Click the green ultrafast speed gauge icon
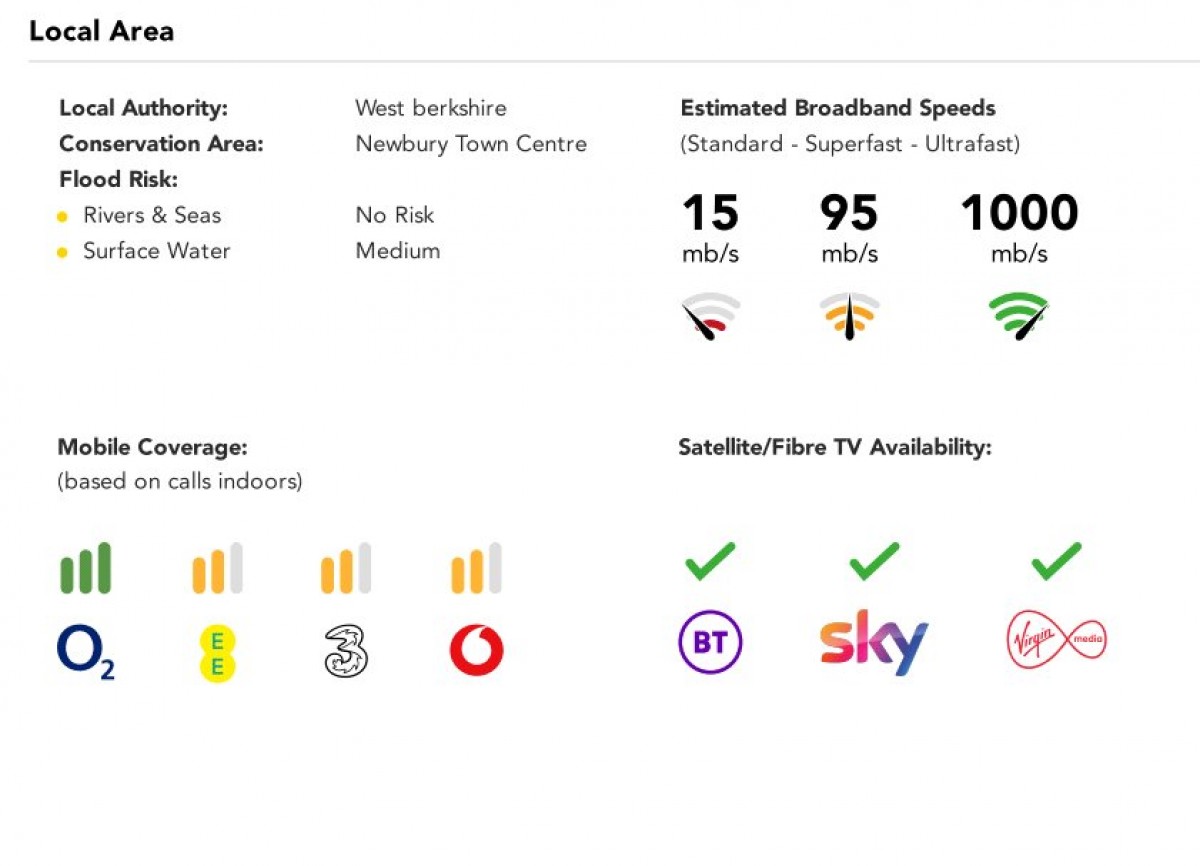Screen dimensions: 1200x866 coord(1019,316)
